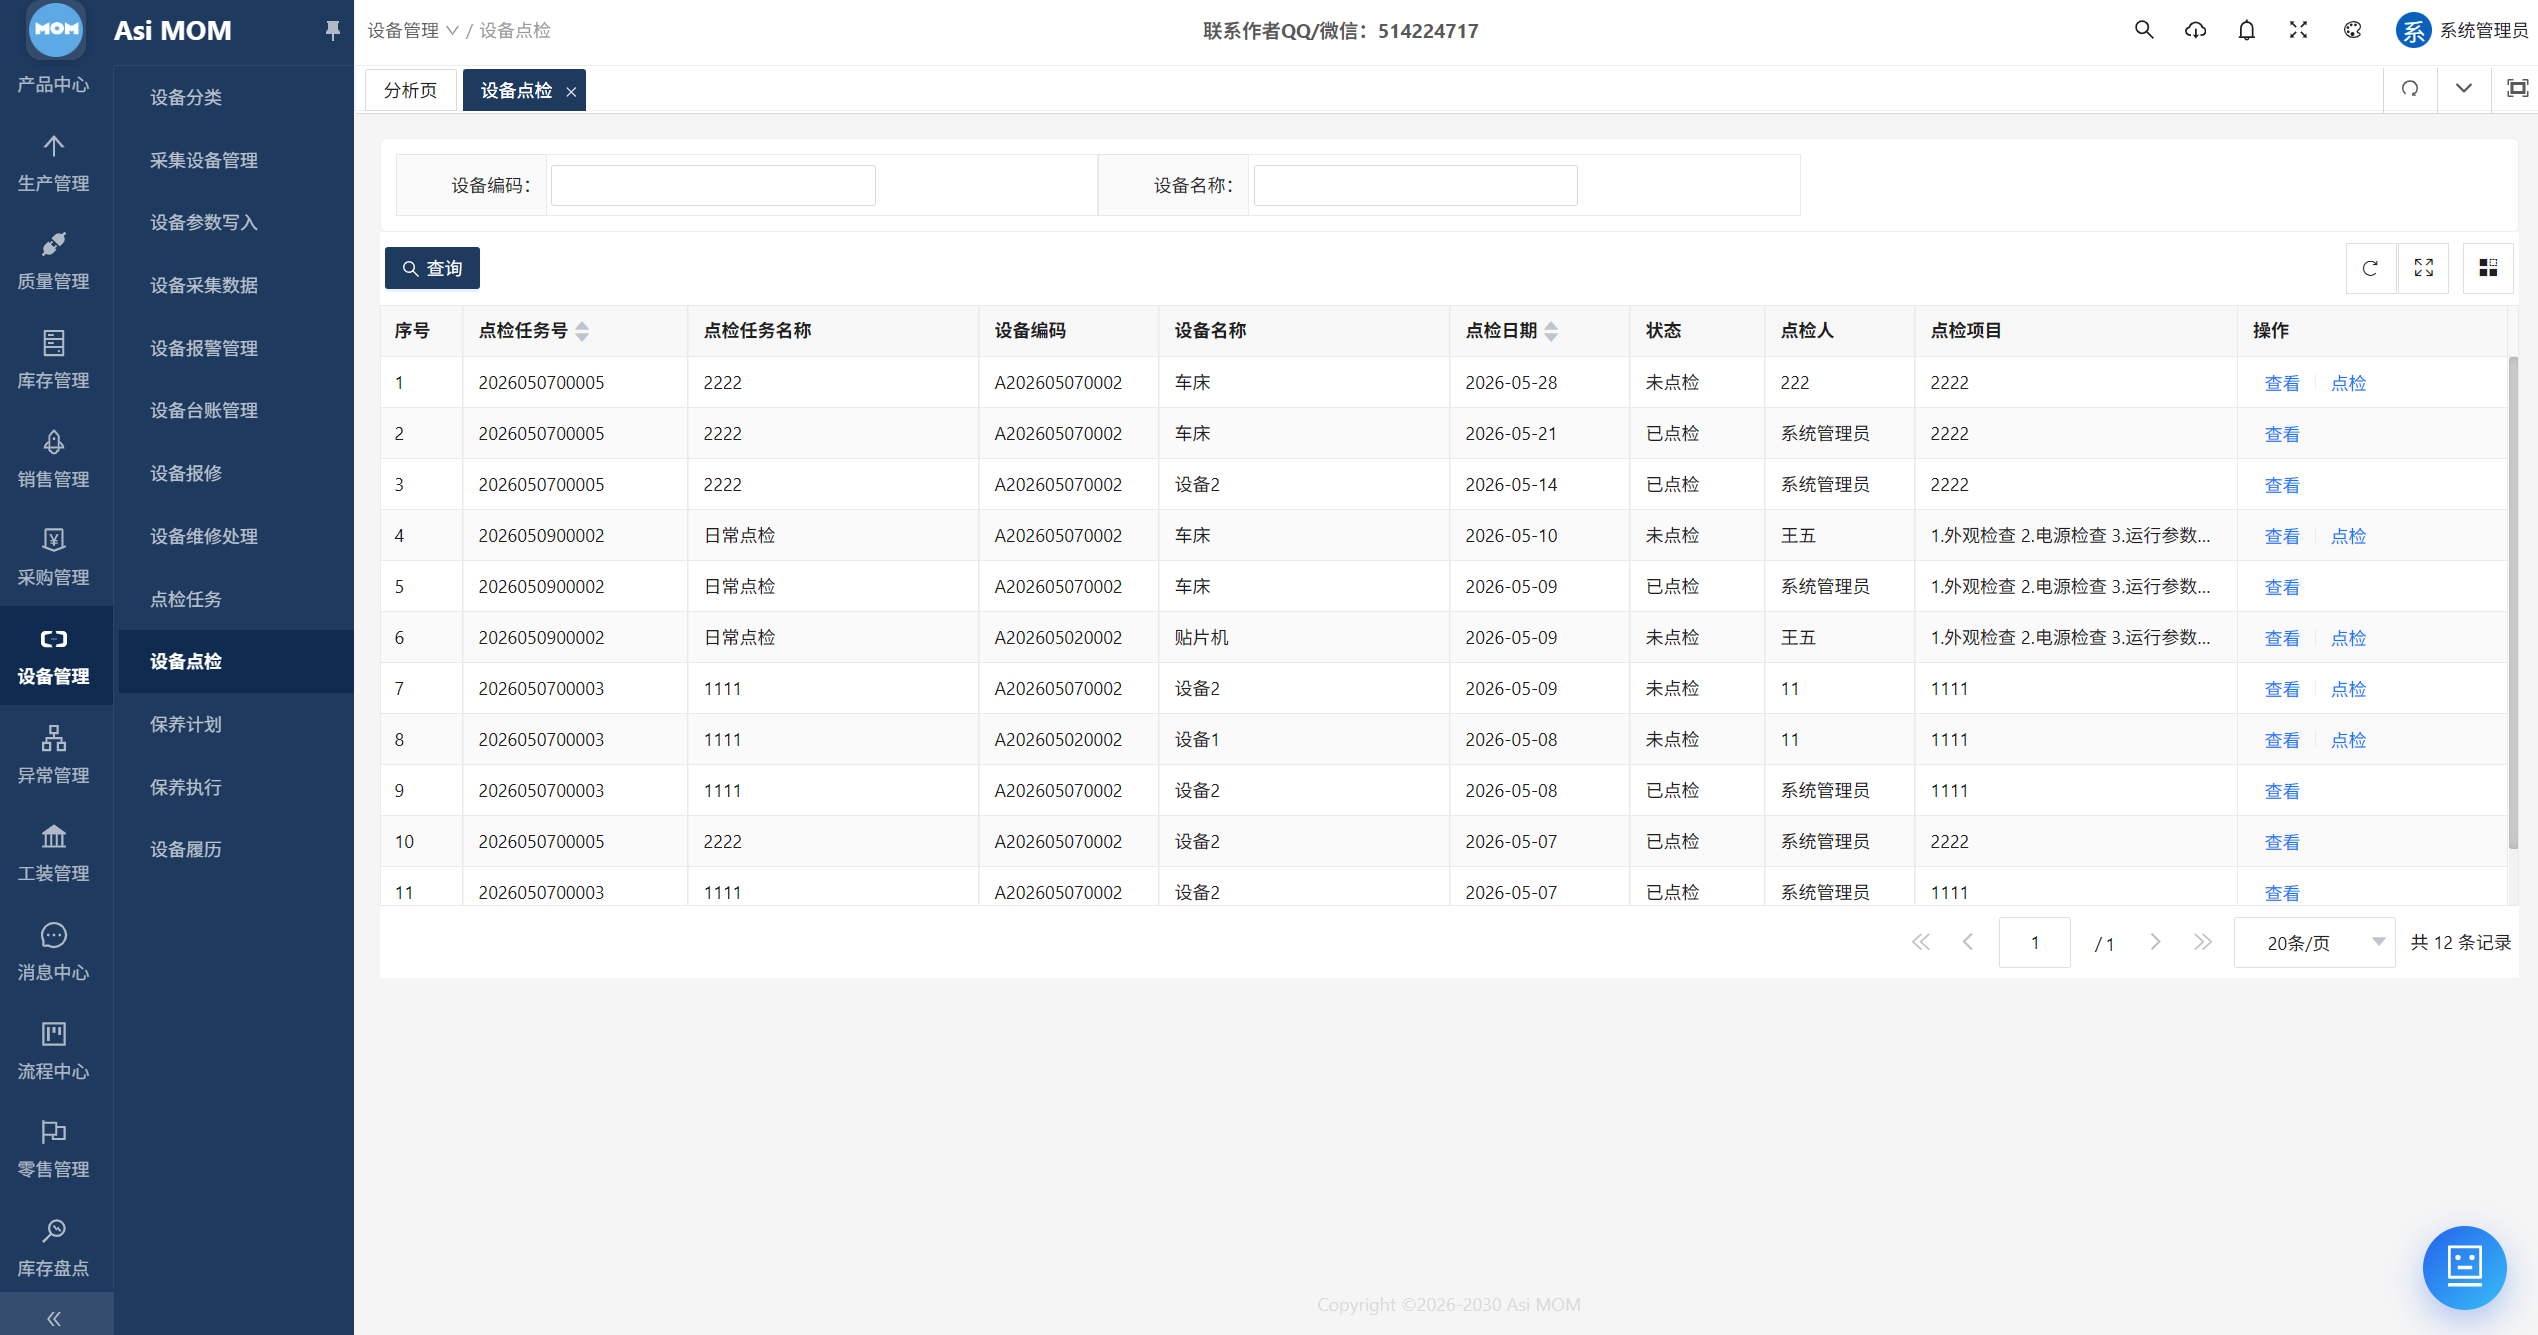
Task: Open tab options dropdown chevron
Action: (2464, 89)
